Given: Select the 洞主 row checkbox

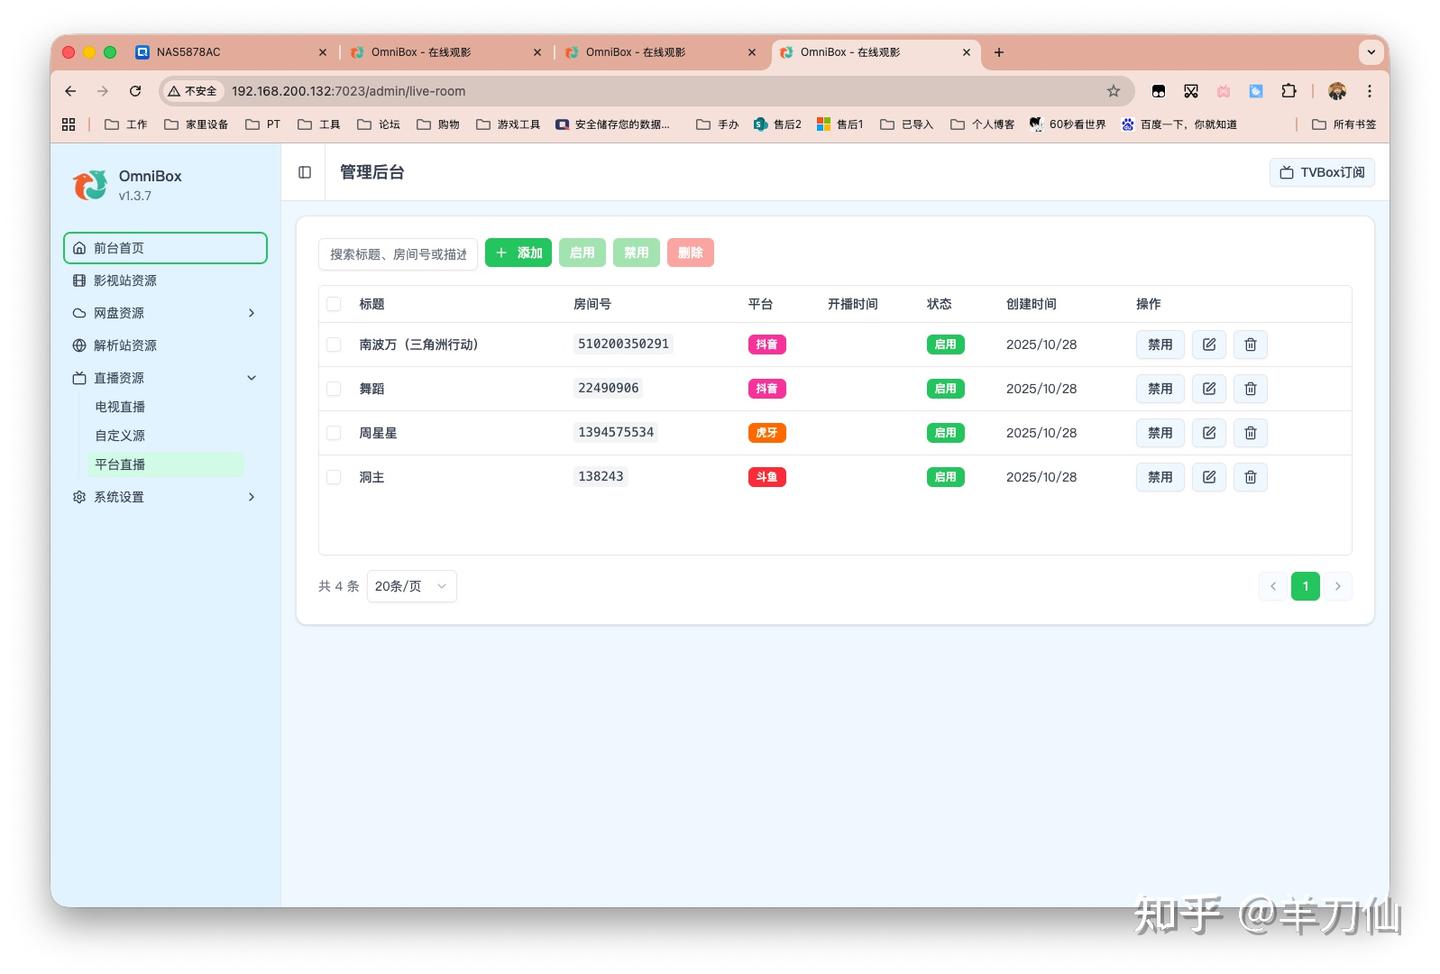Looking at the screenshot, I should pos(334,477).
